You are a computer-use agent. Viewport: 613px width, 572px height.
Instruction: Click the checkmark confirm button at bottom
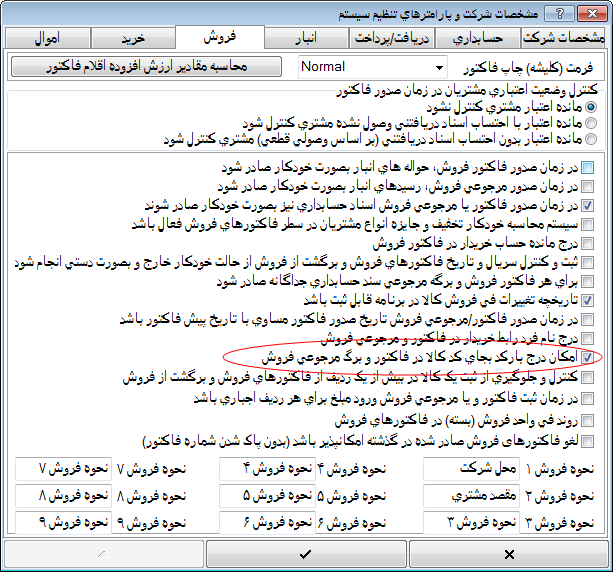click(306, 553)
